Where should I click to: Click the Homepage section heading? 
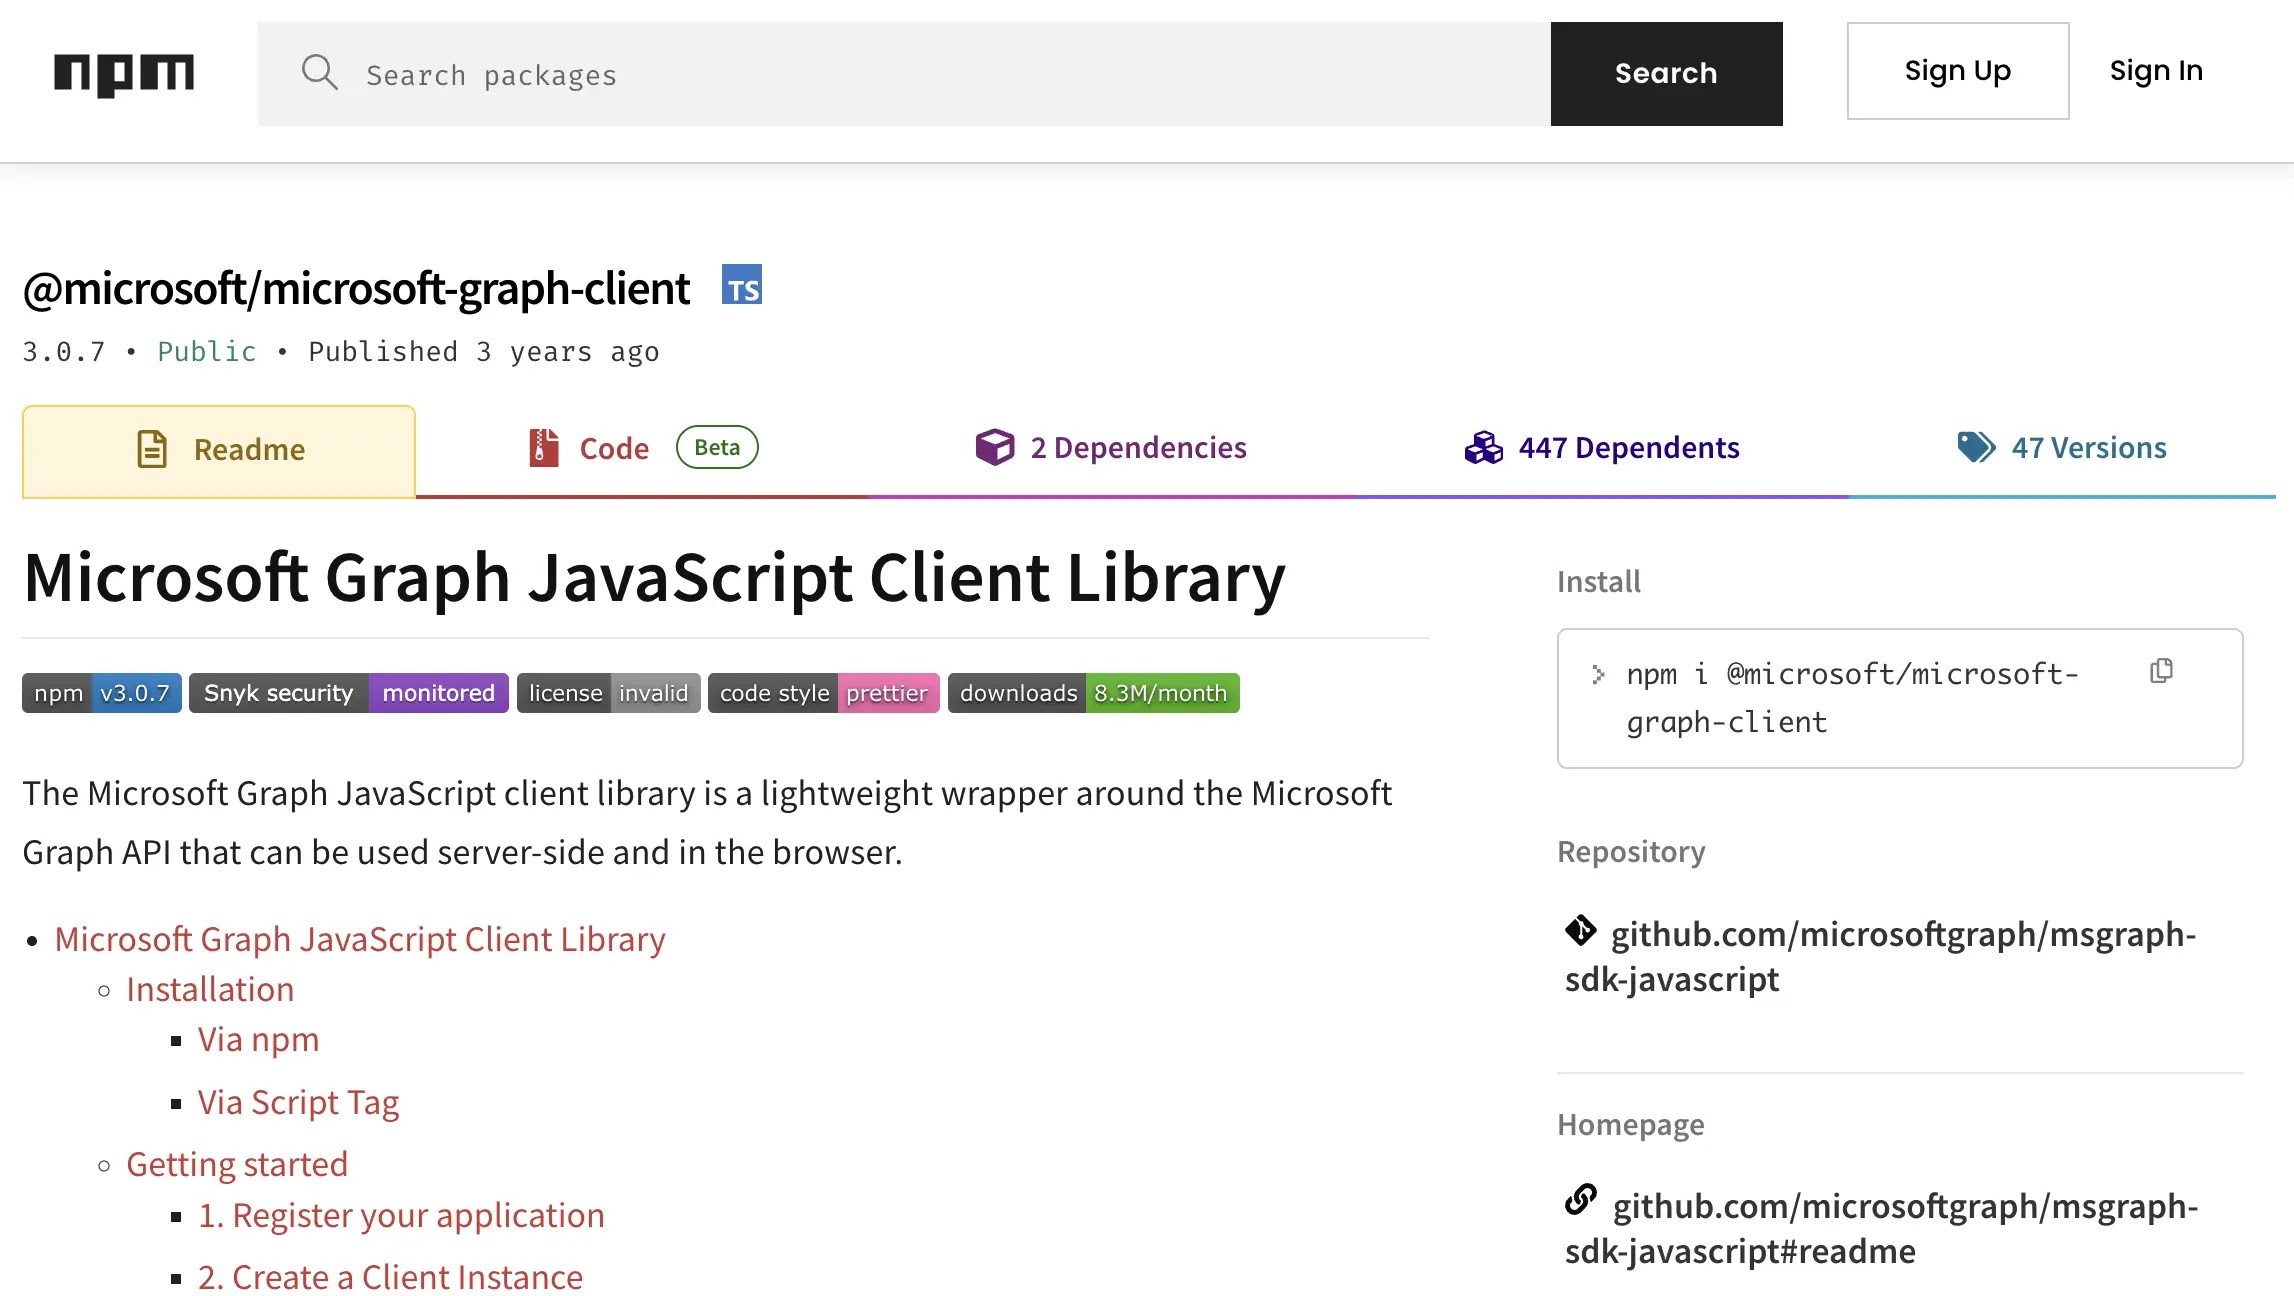pos(1630,1124)
